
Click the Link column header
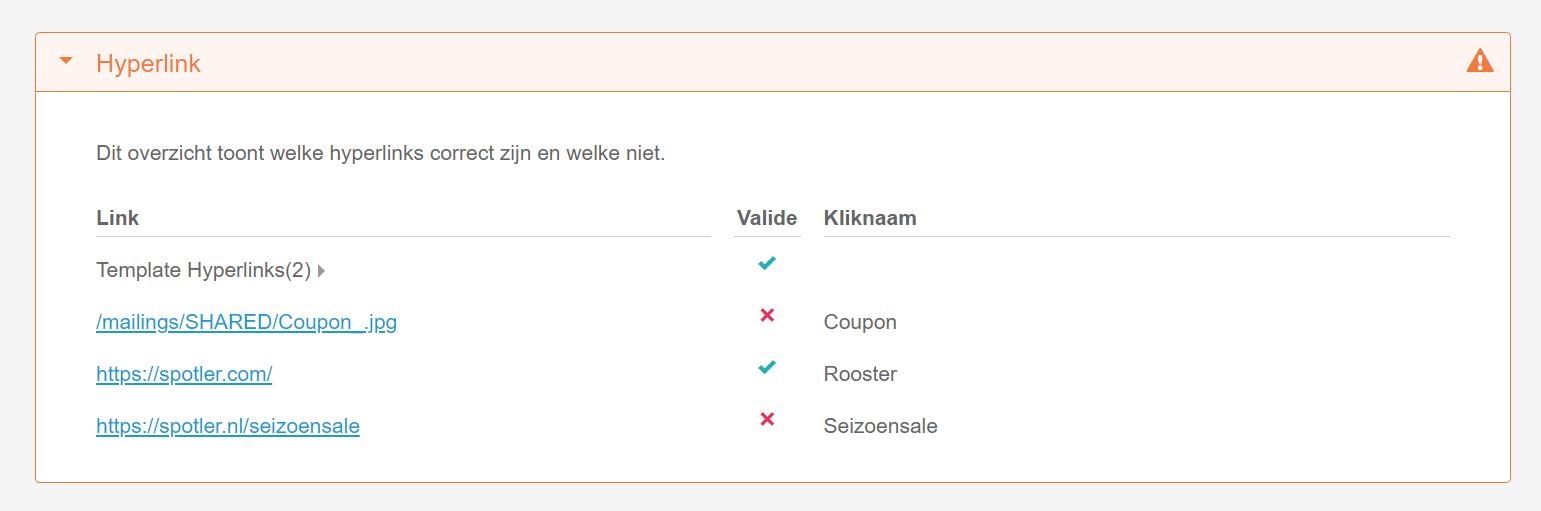point(118,218)
